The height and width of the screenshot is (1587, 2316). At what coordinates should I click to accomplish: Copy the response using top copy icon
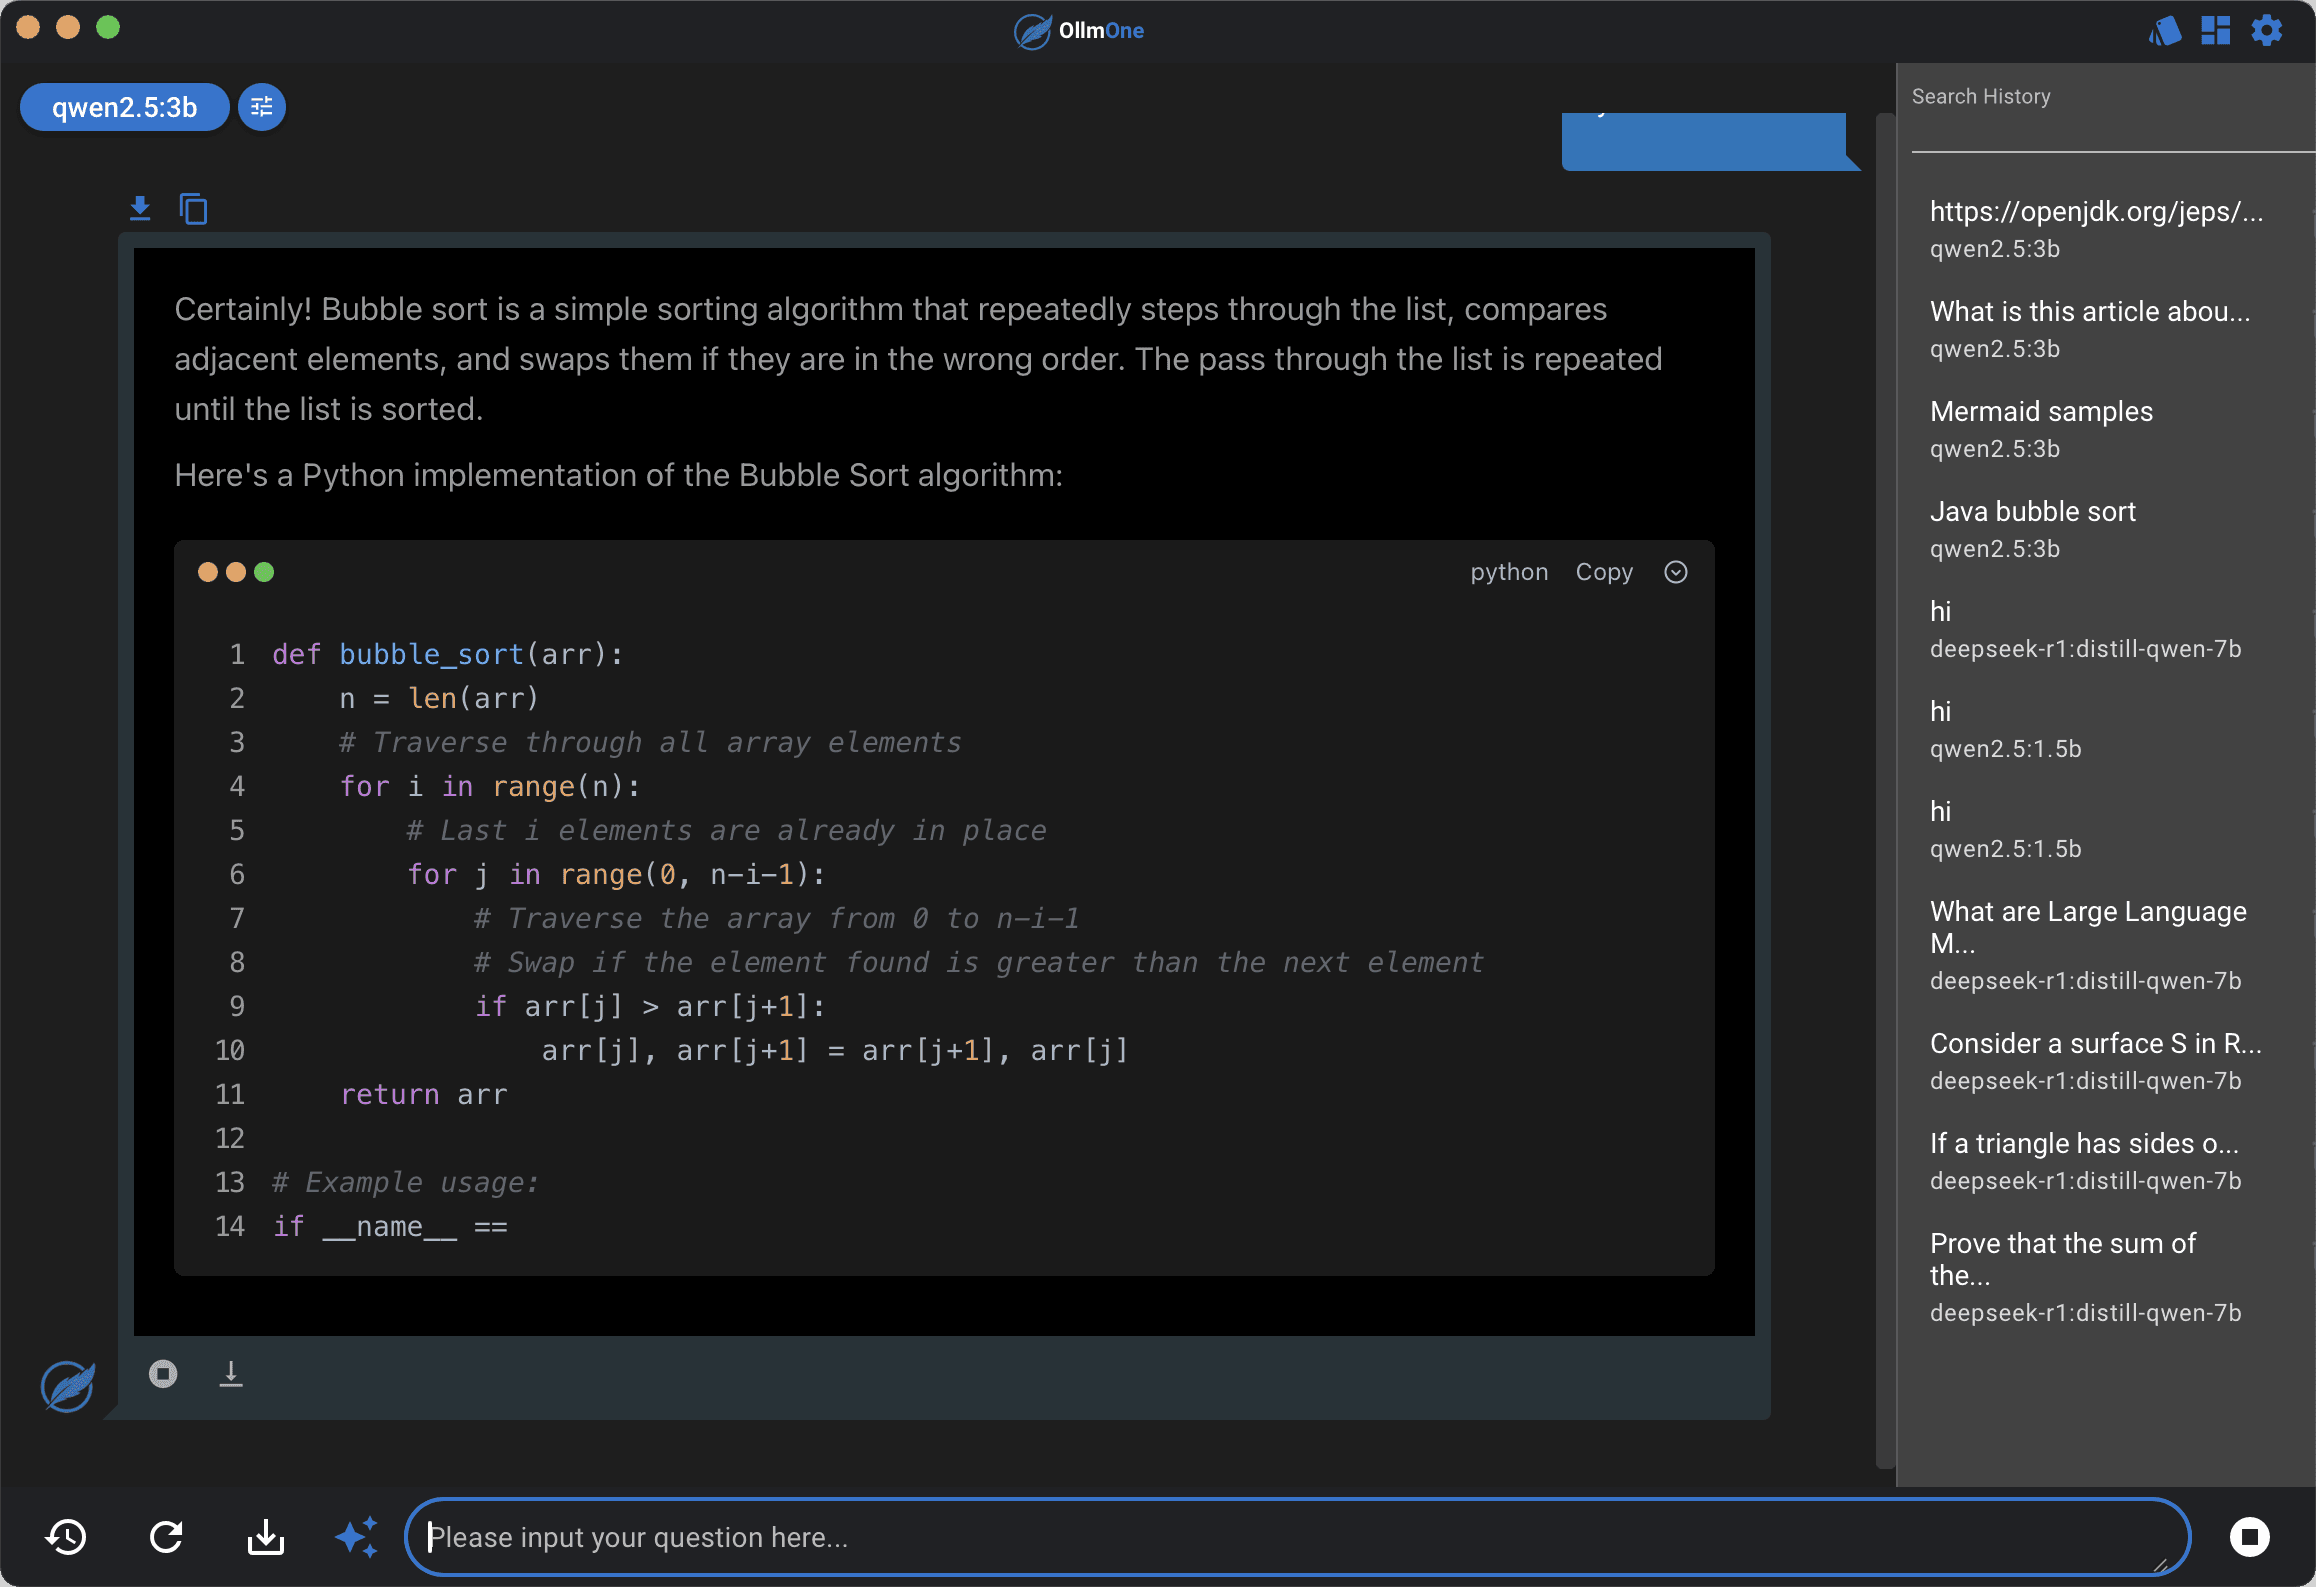[193, 209]
